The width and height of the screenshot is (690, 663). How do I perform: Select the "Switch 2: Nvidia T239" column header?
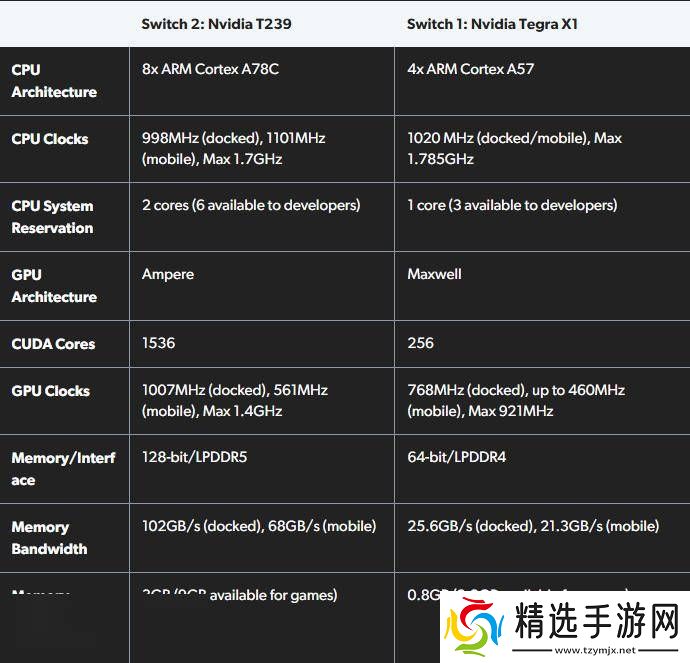[x=216, y=23]
